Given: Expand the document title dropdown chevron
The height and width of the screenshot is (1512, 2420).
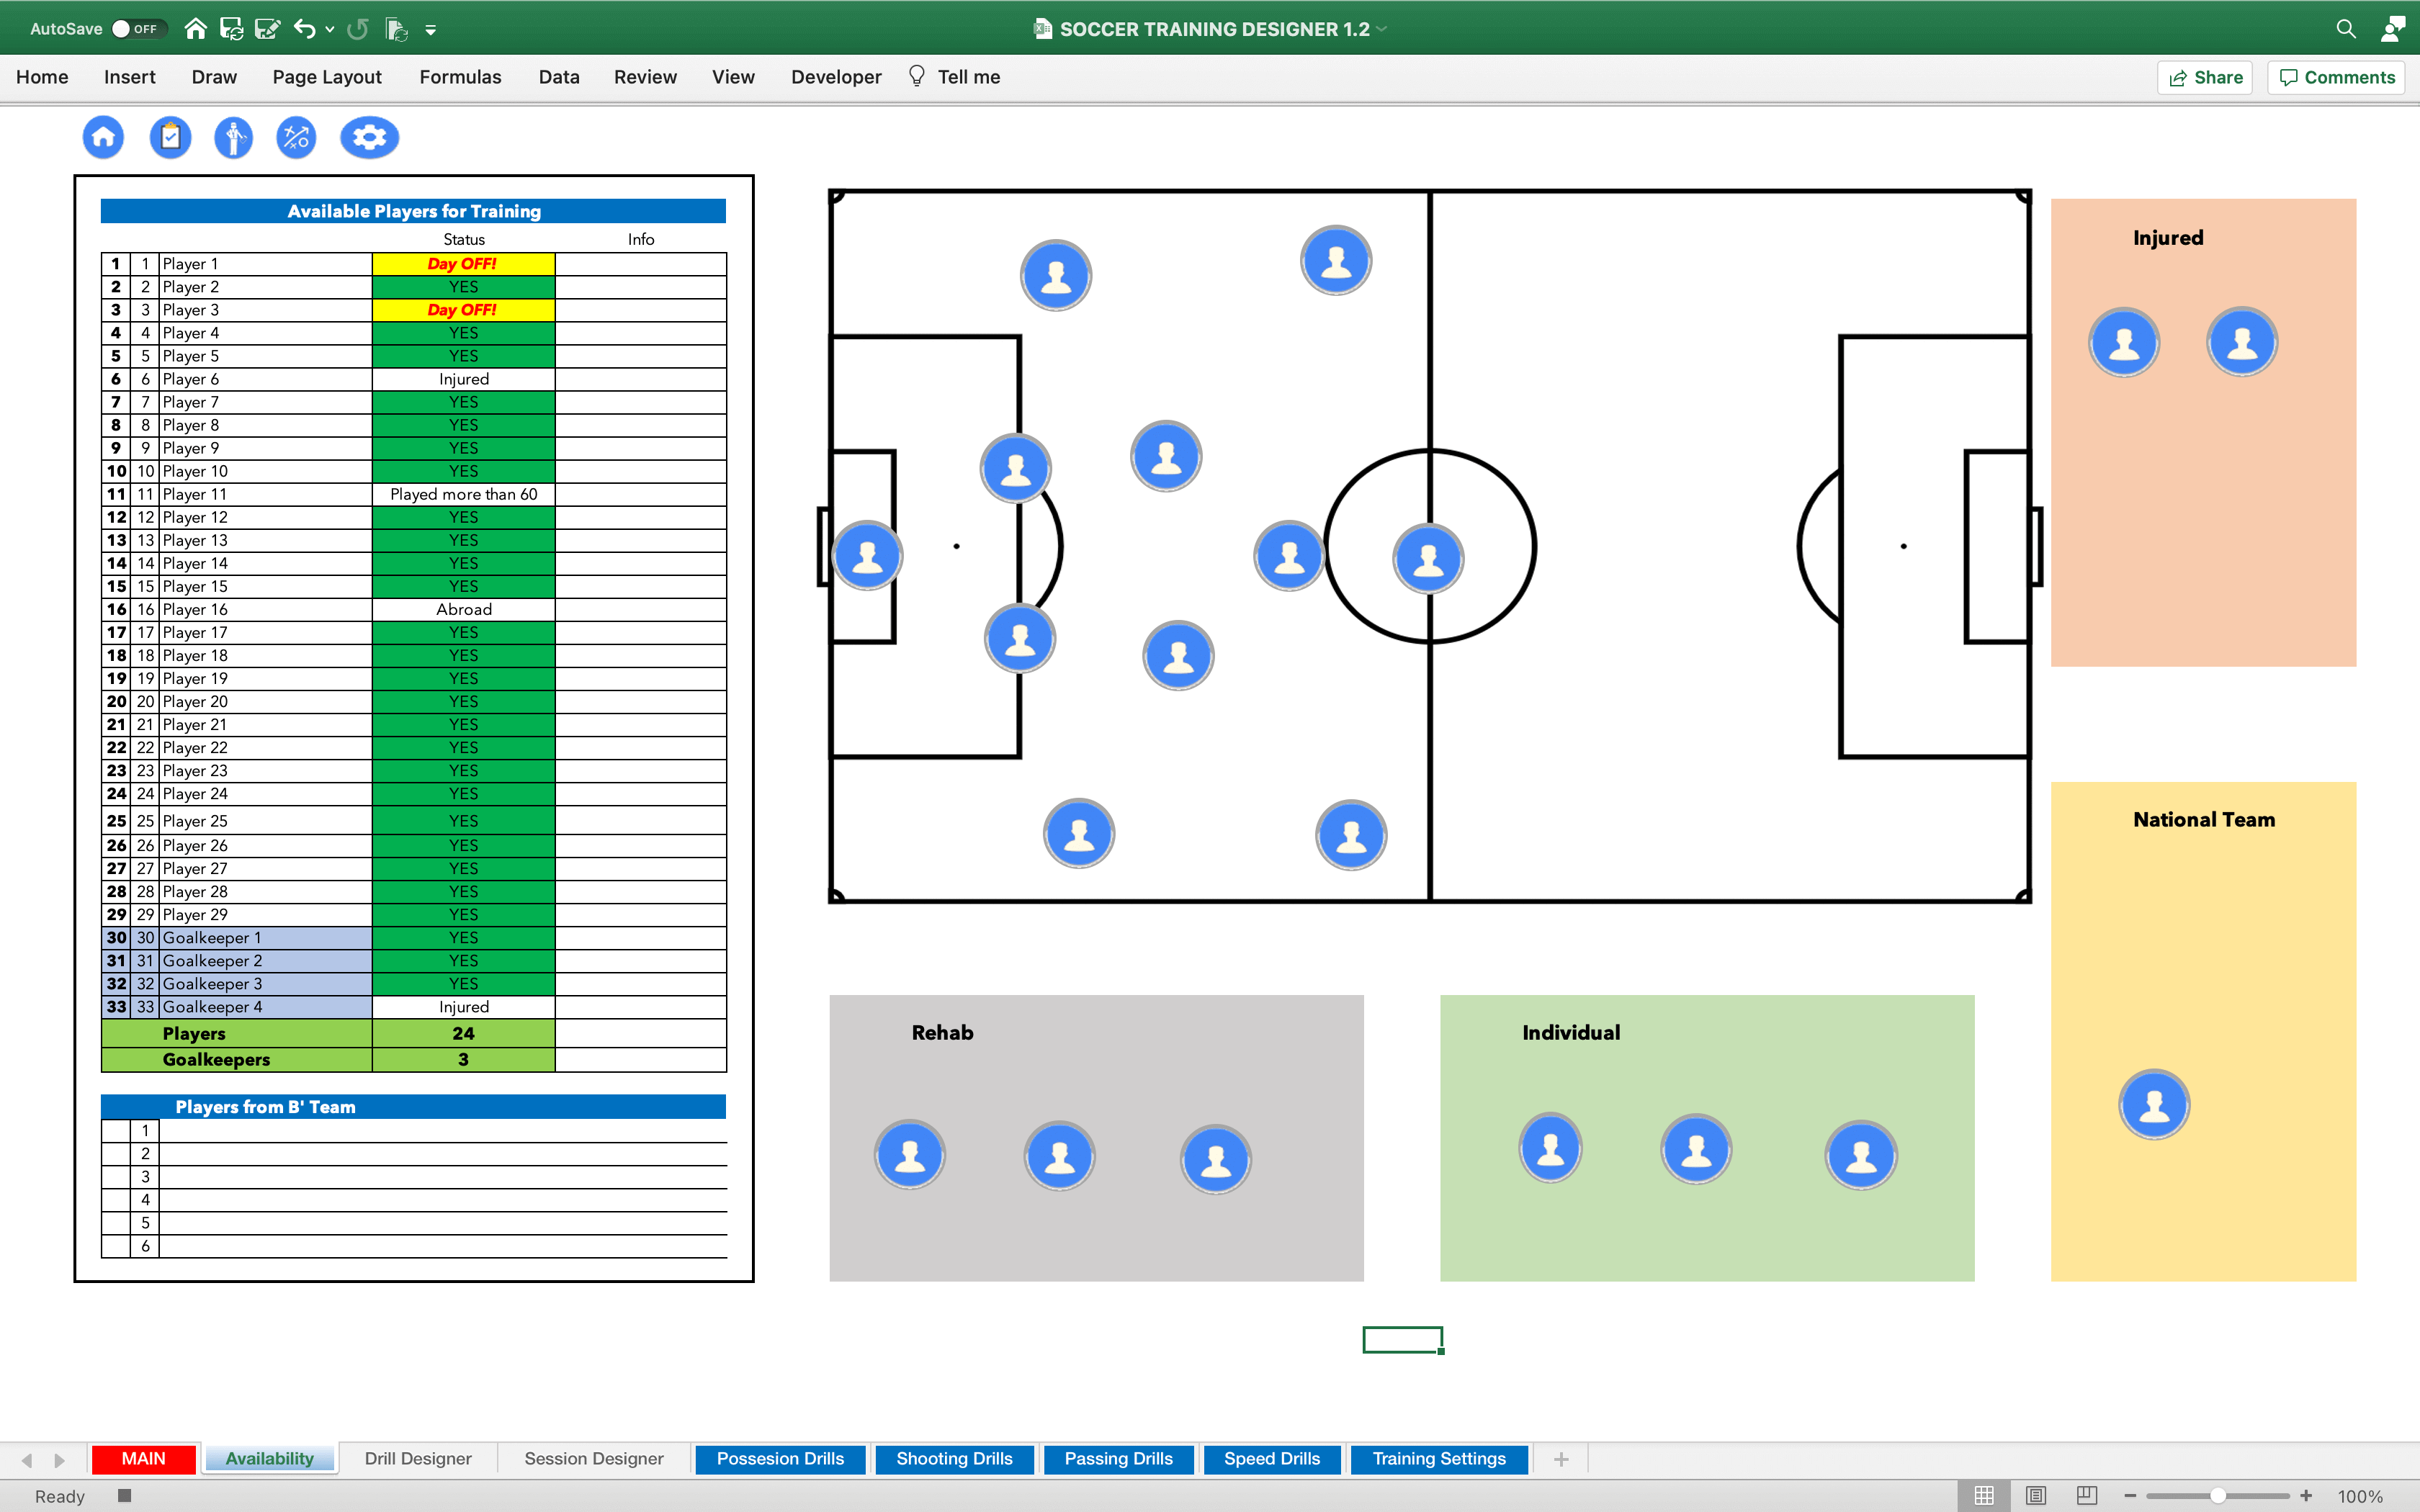Looking at the screenshot, I should click(x=1382, y=29).
